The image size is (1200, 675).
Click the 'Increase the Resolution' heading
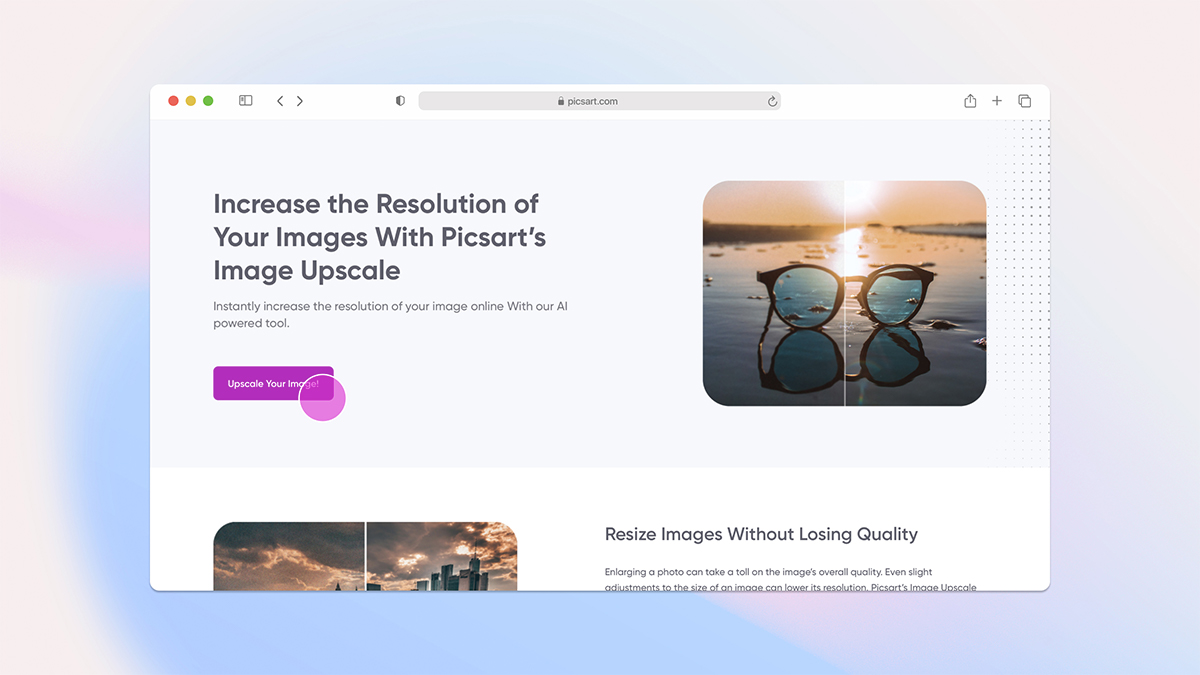point(380,237)
